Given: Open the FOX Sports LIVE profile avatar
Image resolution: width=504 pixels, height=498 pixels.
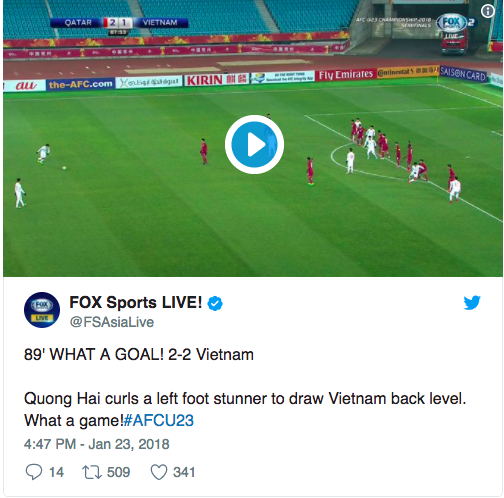Looking at the screenshot, I should (x=42, y=310).
